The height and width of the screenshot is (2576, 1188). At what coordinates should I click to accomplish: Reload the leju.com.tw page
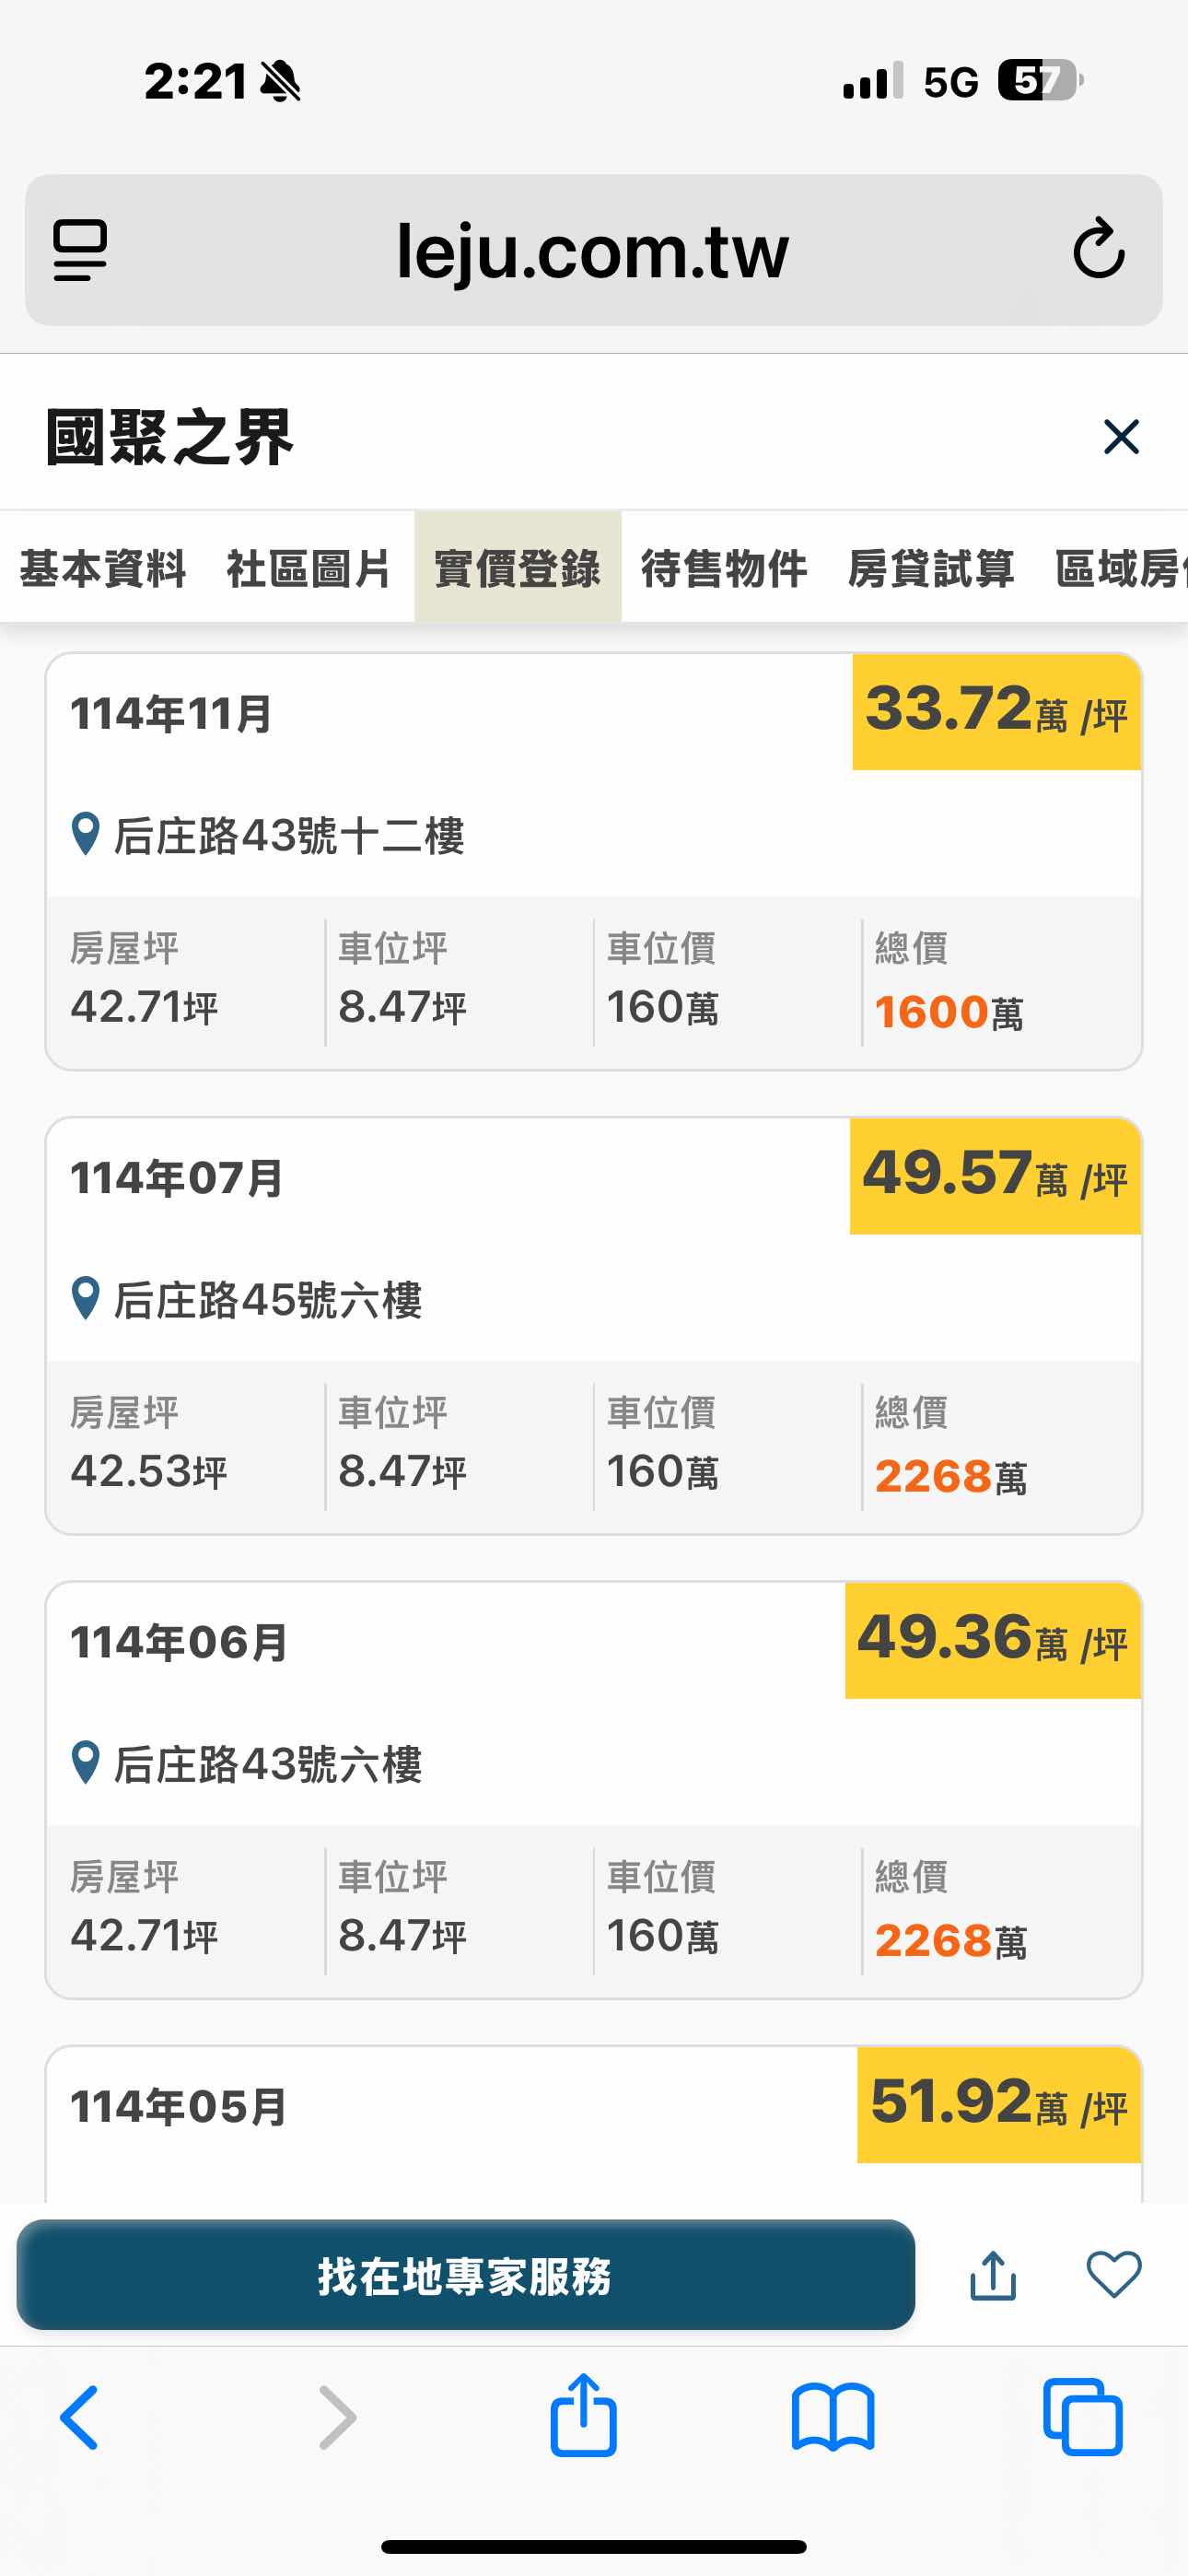(1098, 249)
